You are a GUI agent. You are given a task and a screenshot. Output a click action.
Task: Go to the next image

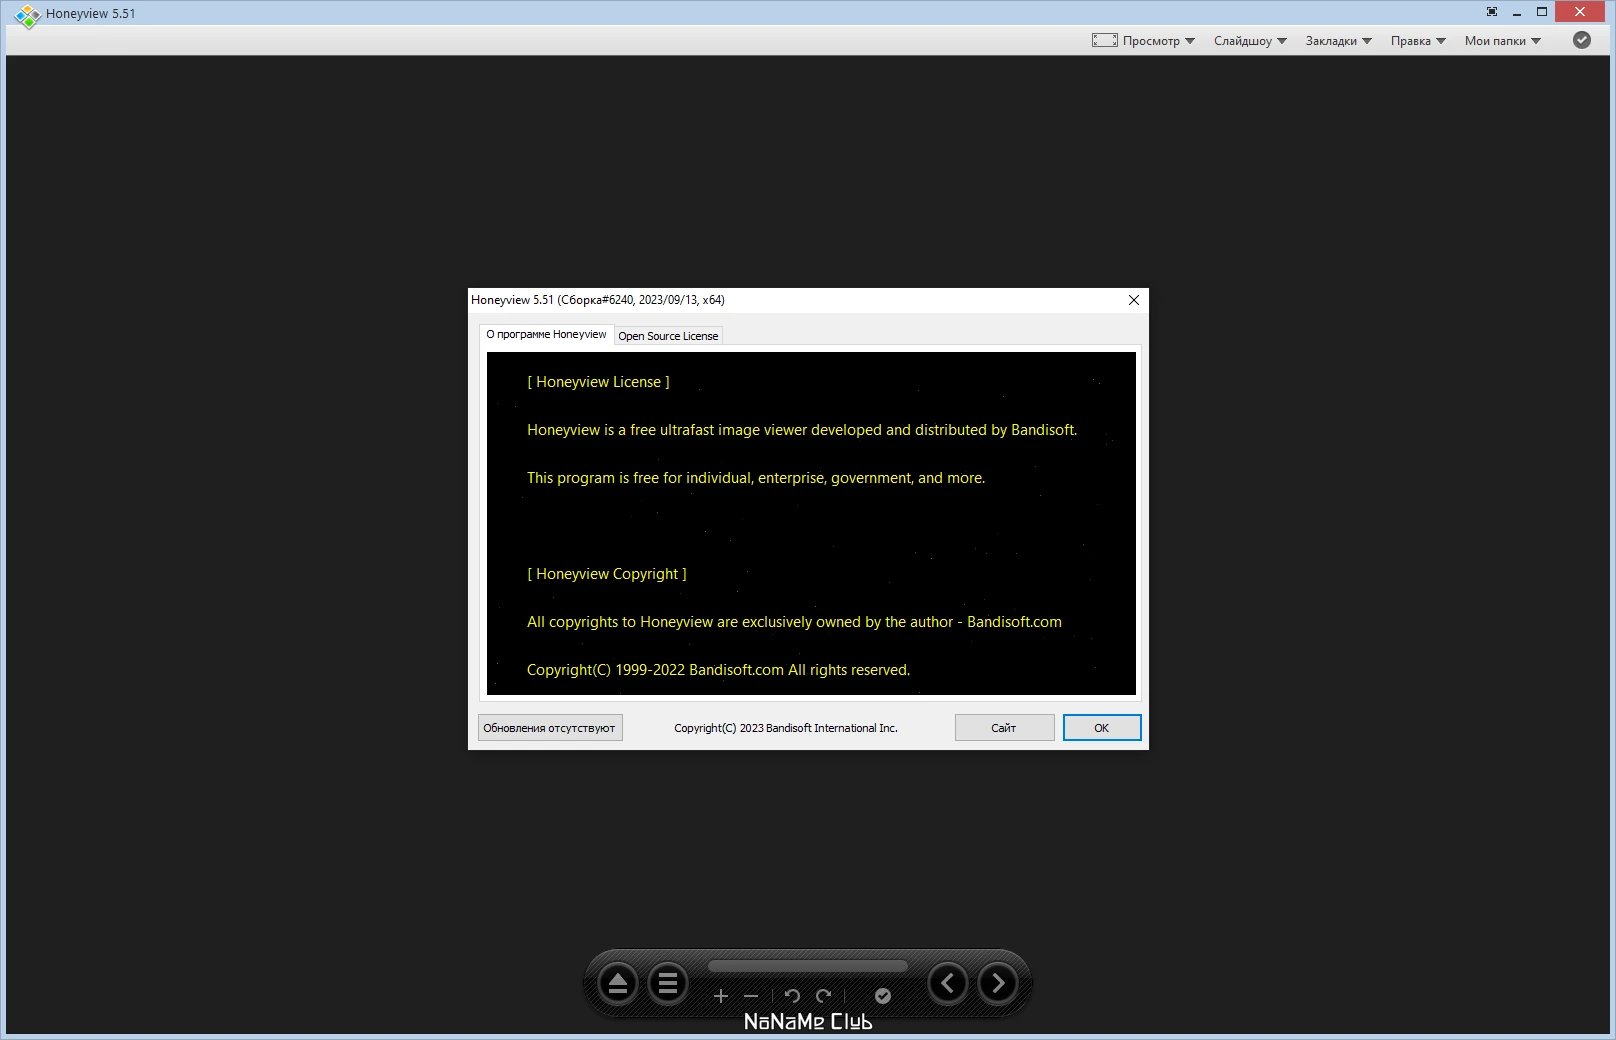click(x=998, y=983)
